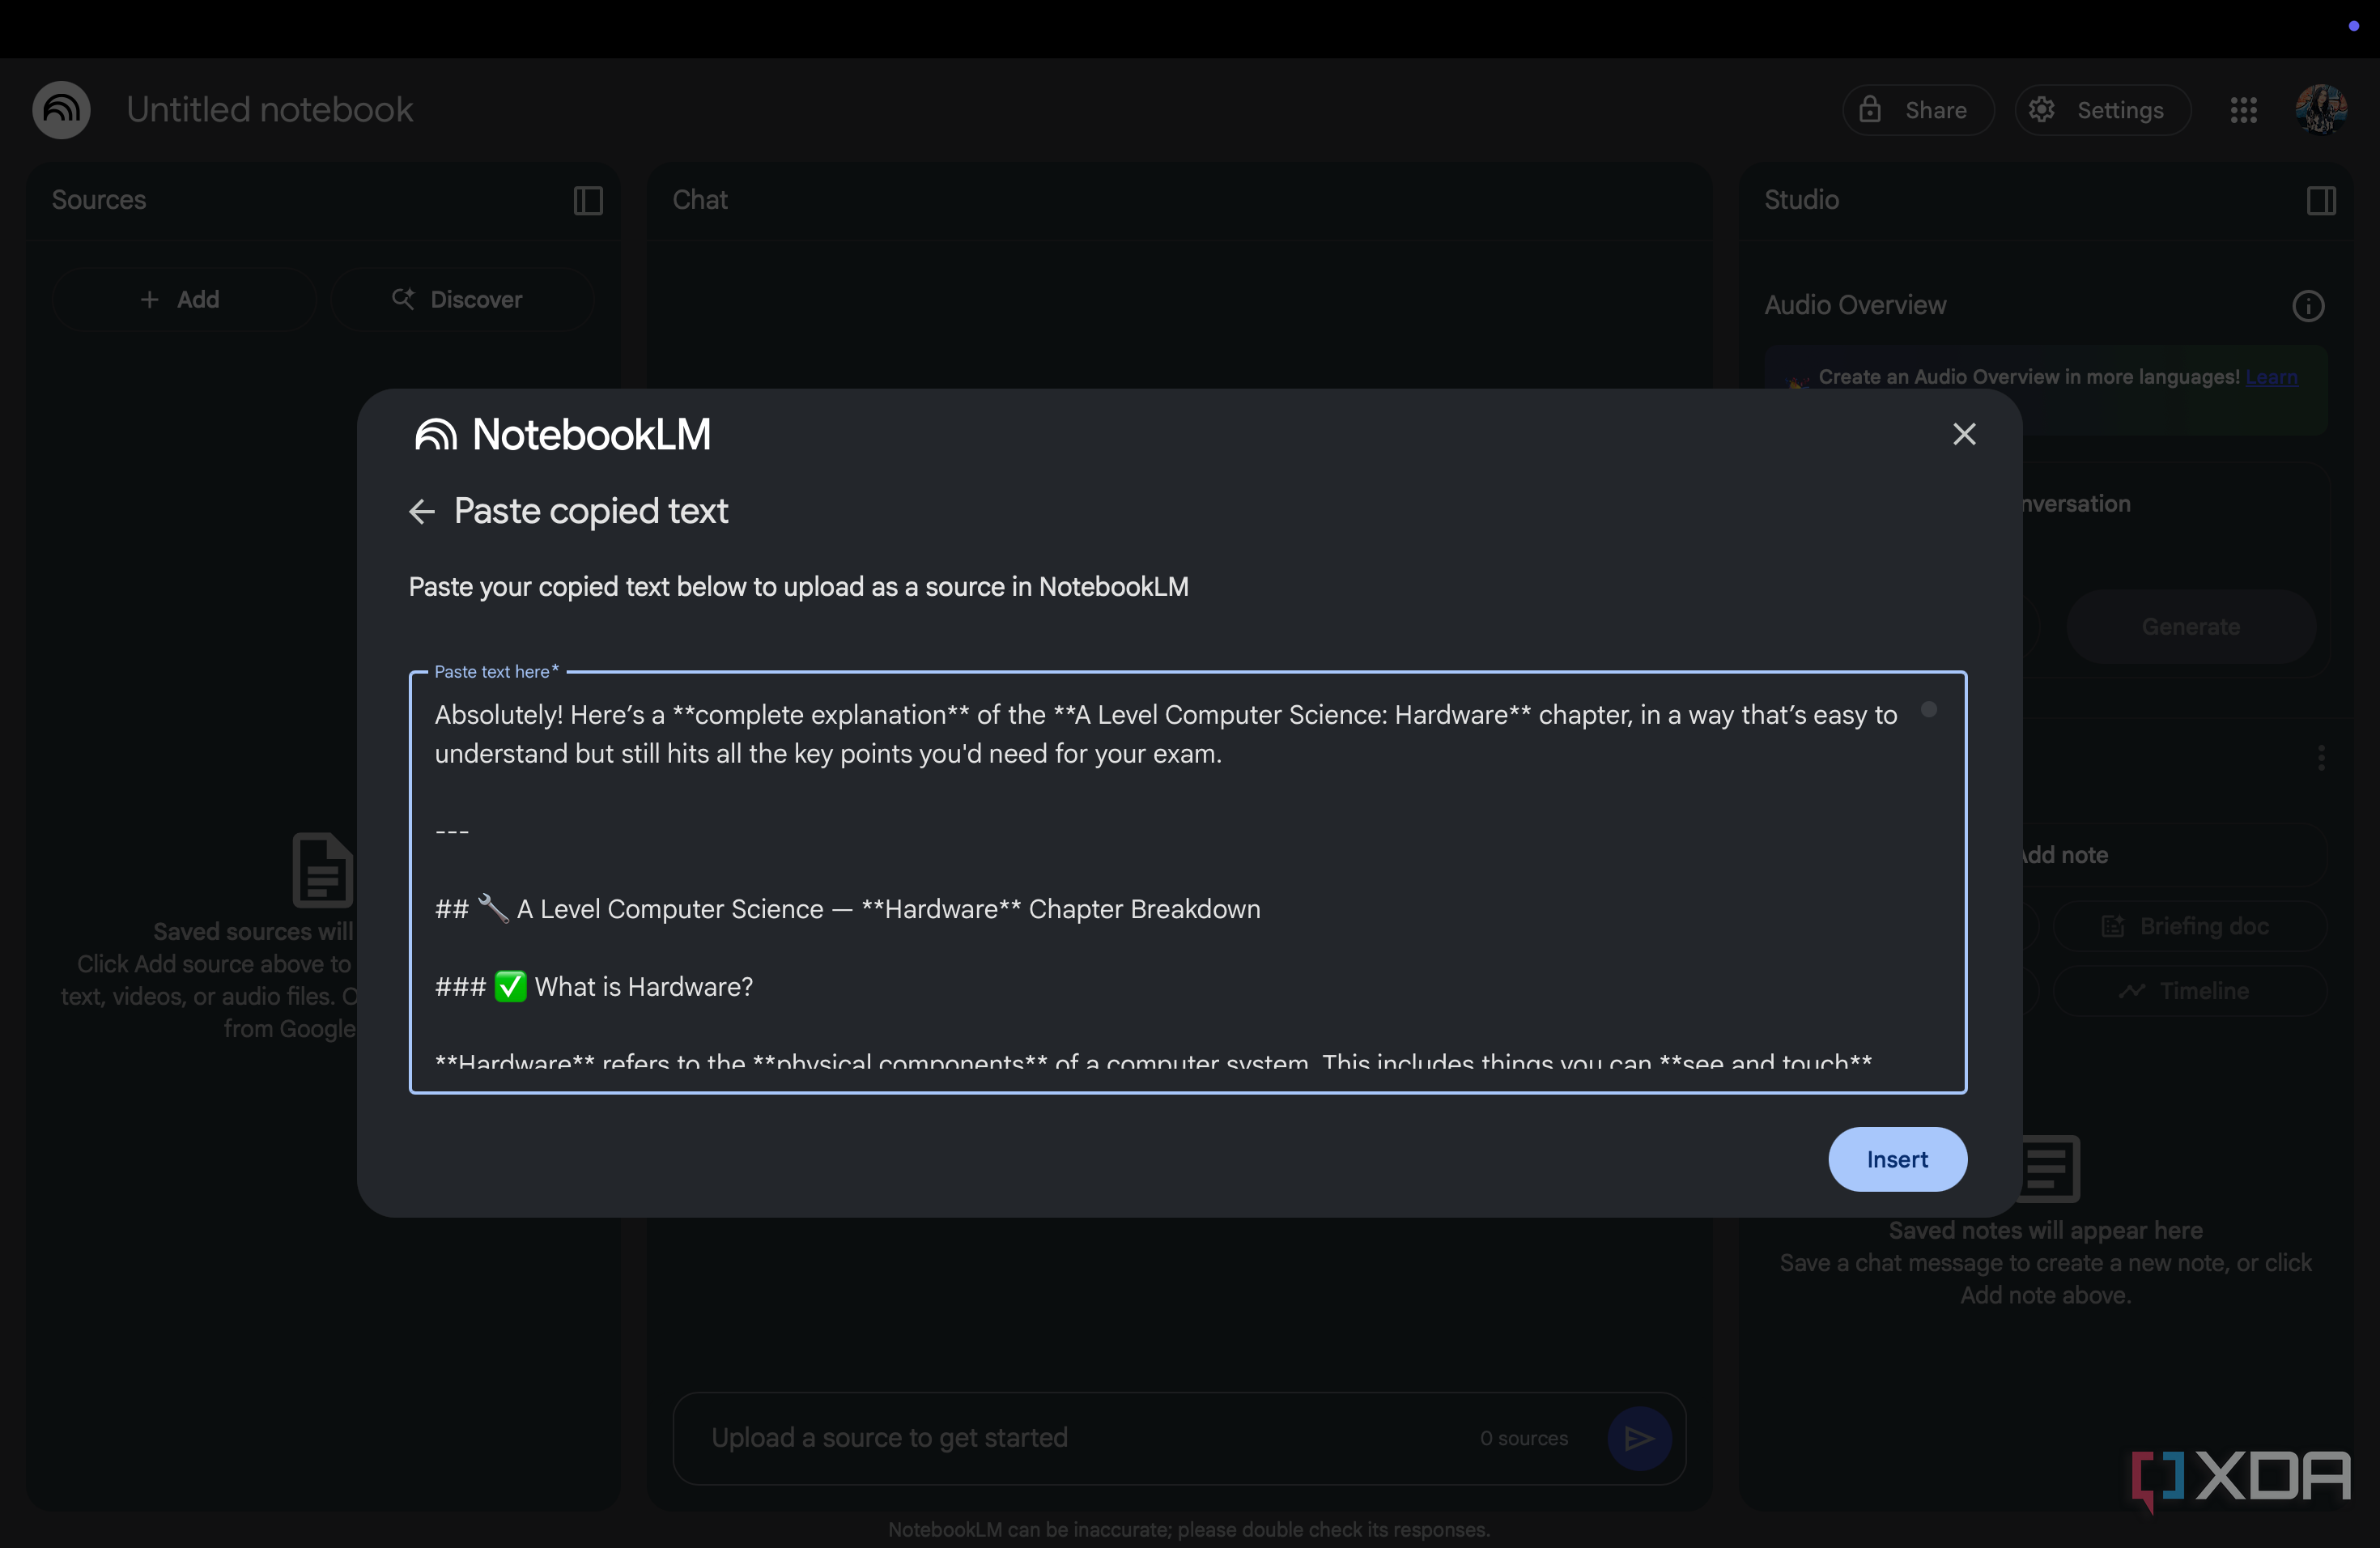Select the Sources panel header
The height and width of the screenshot is (1548, 2380).
point(99,200)
